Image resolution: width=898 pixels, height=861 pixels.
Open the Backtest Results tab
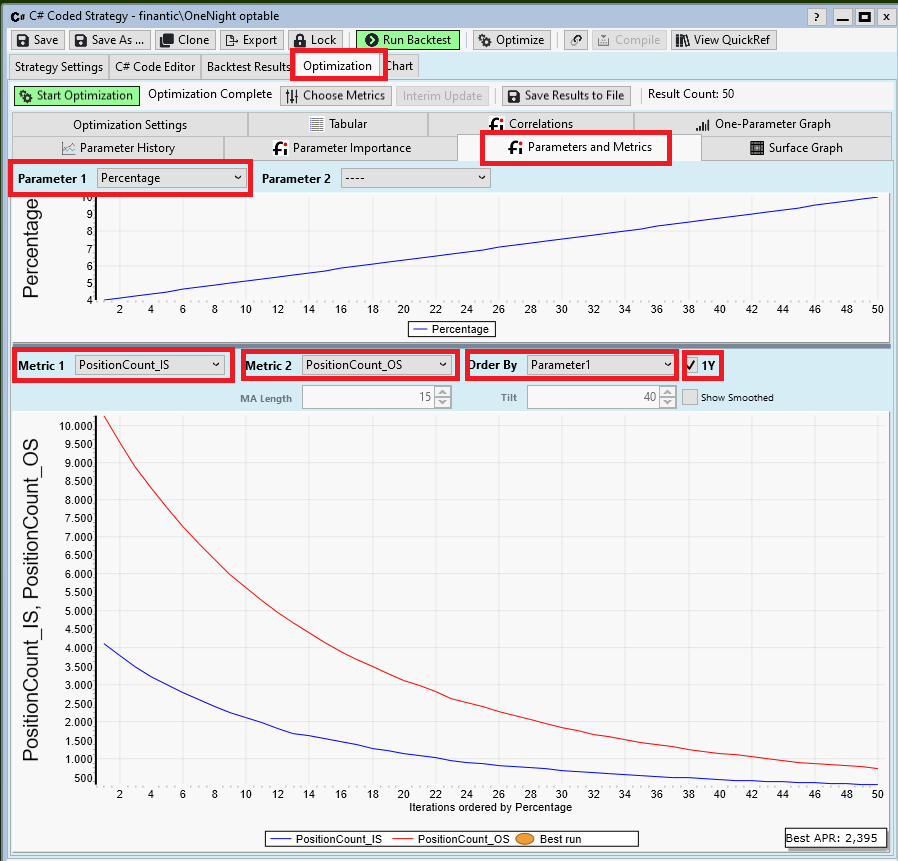248,67
